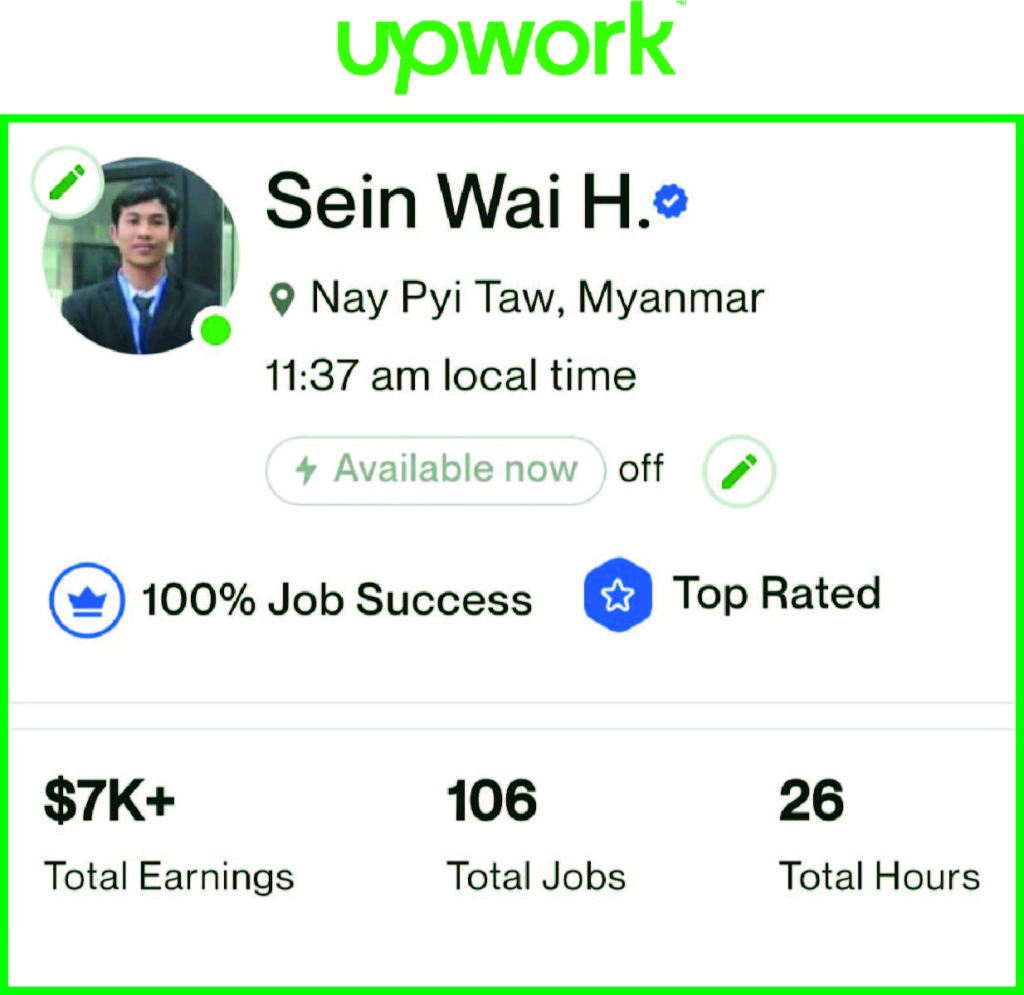This screenshot has height=995, width=1024.
Task: Click the 106 Total Jobs stat
Action: pyautogui.click(x=536, y=834)
